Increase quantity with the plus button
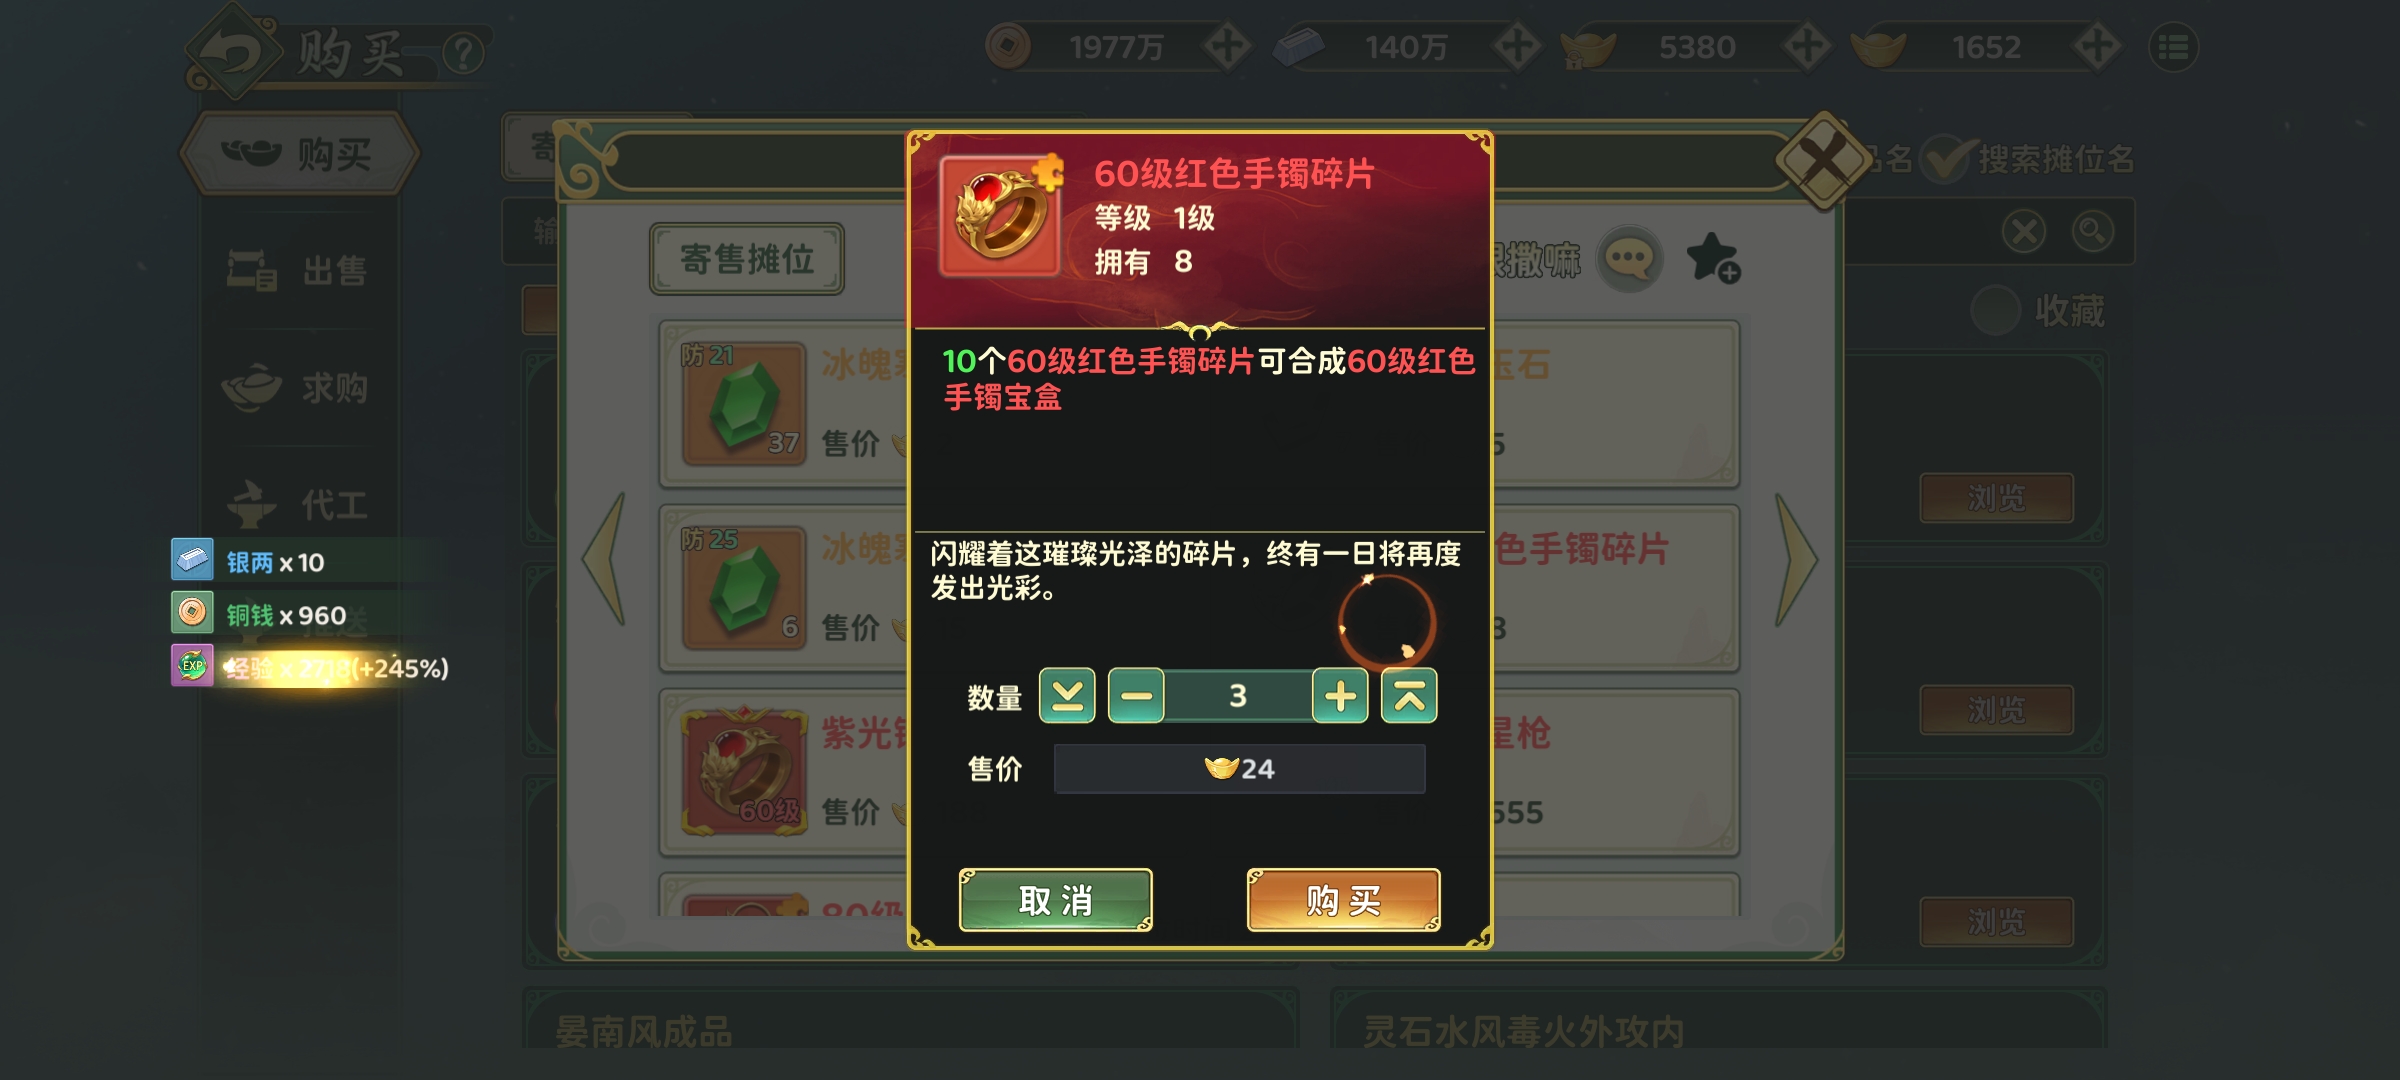The height and width of the screenshot is (1080, 2400). [1340, 696]
